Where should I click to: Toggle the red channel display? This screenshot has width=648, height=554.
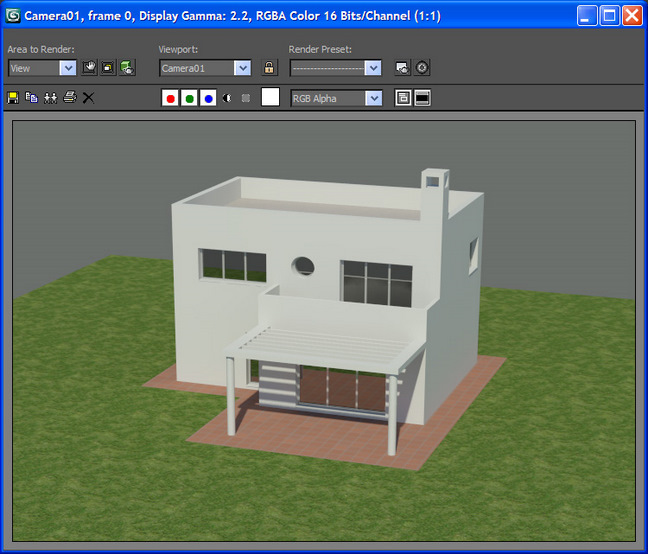coord(170,98)
